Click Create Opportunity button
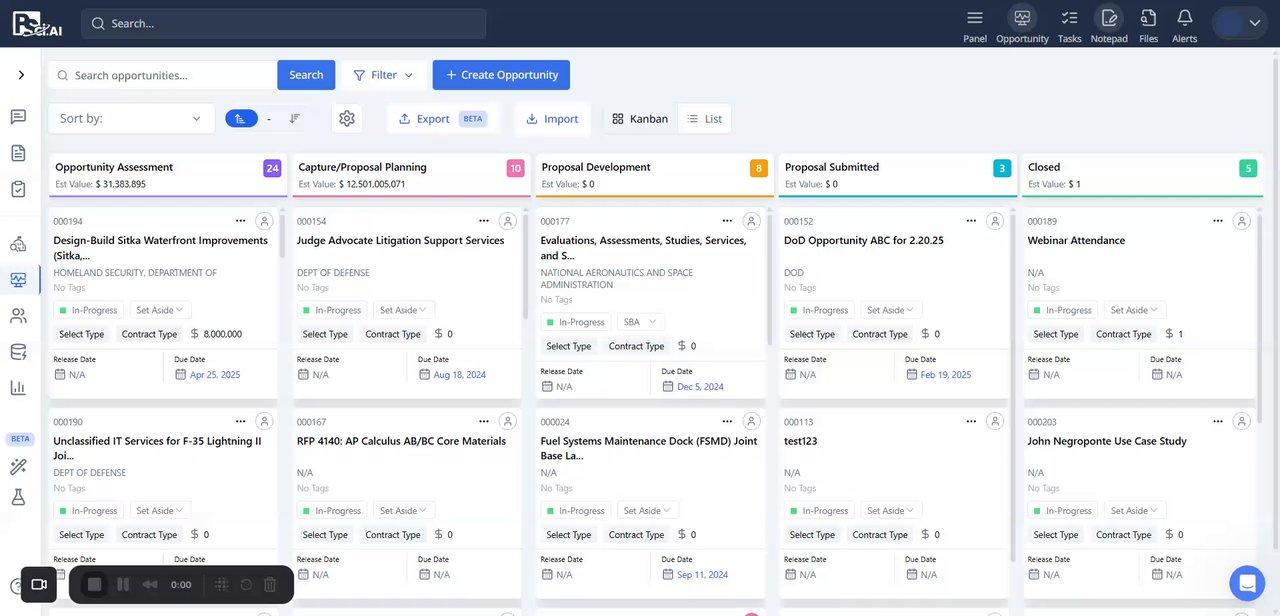Viewport: 1280px width, 616px height. [501, 75]
